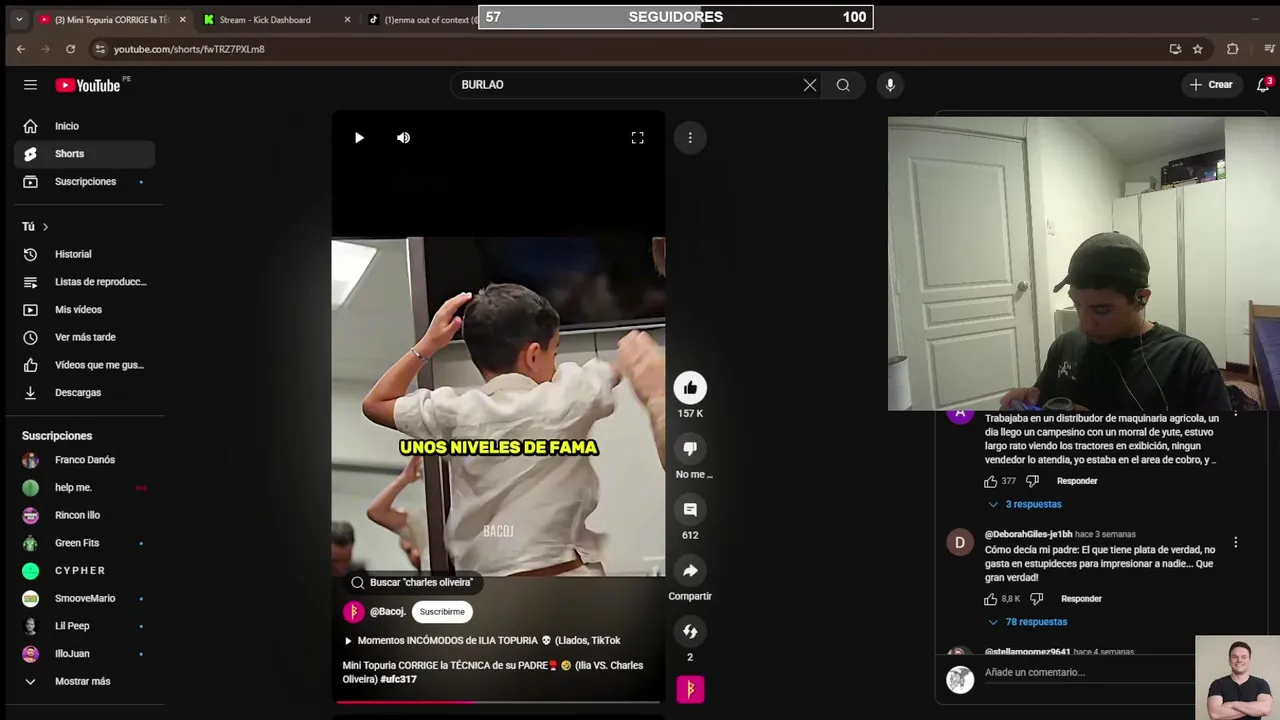Open the pink sound thumbnail below remix
This screenshot has width=1280, height=720.
[x=690, y=689]
